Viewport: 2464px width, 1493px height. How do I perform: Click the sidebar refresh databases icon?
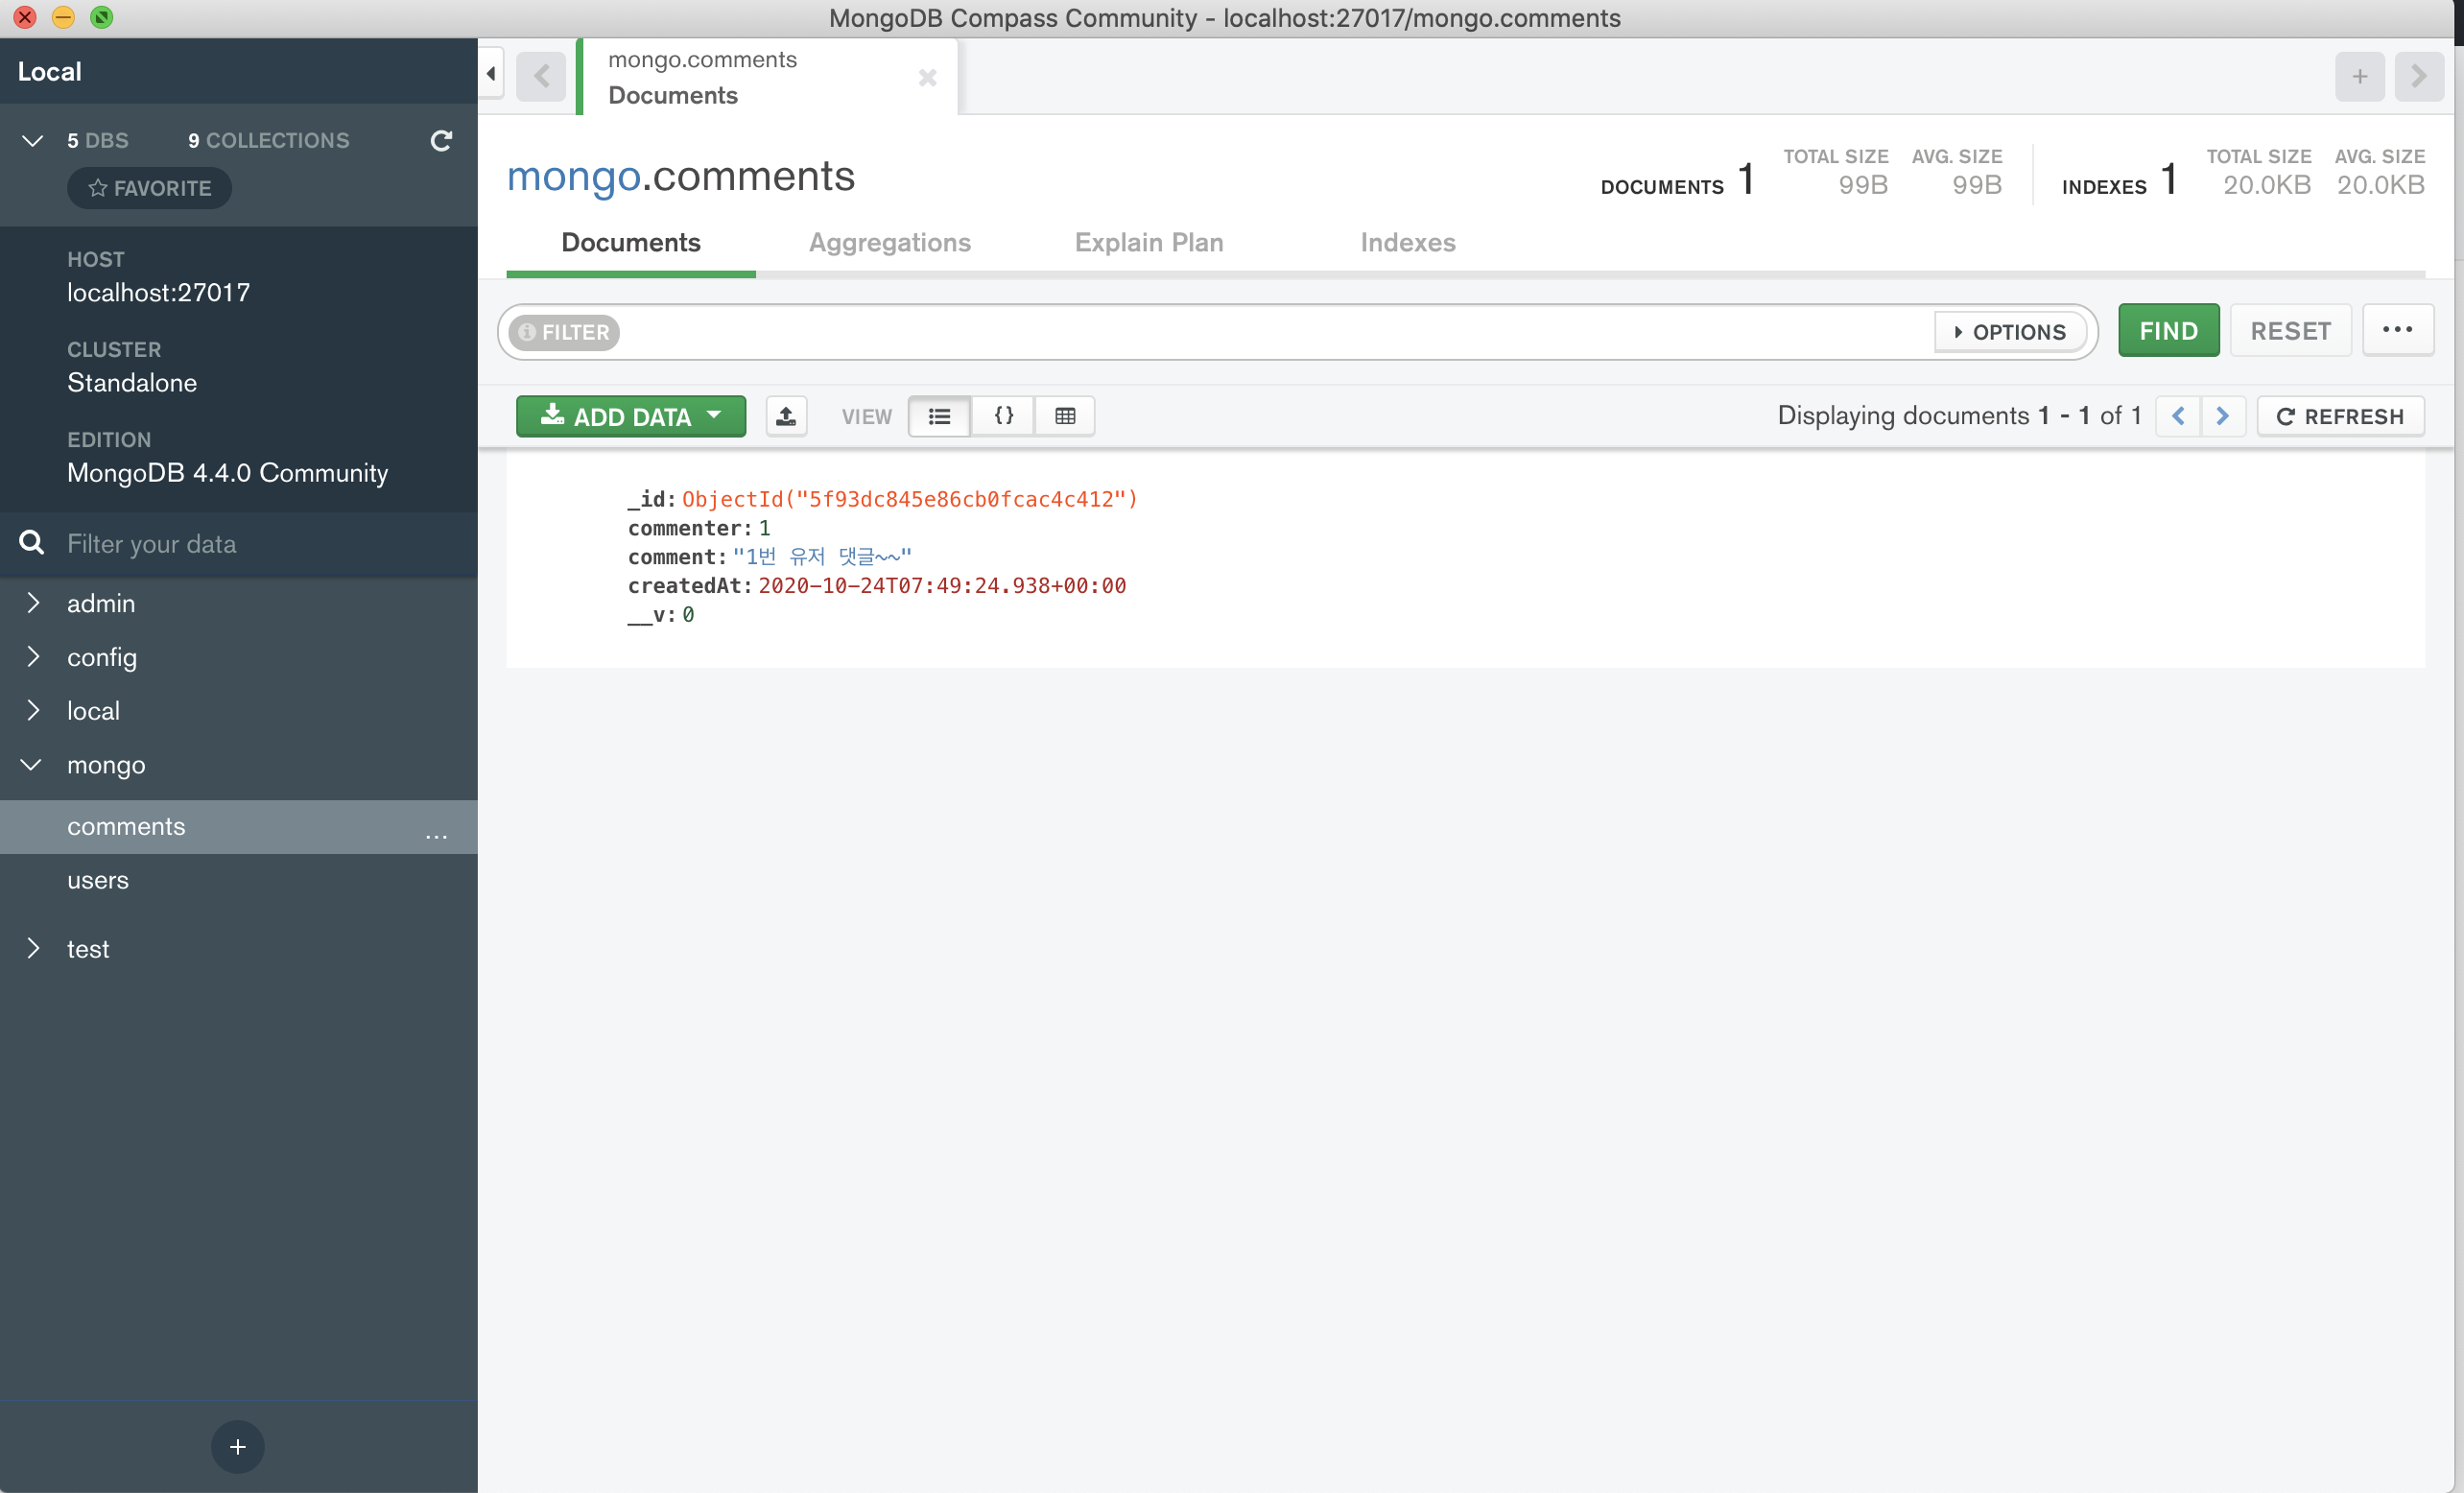441,141
